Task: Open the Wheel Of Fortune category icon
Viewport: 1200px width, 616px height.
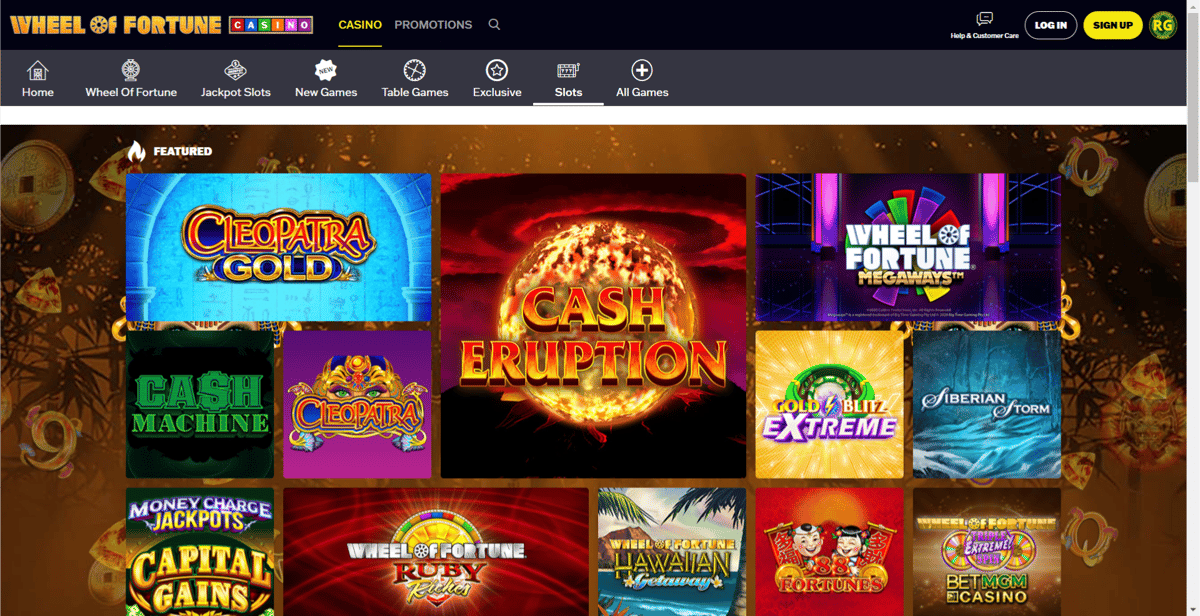Action: (131, 71)
